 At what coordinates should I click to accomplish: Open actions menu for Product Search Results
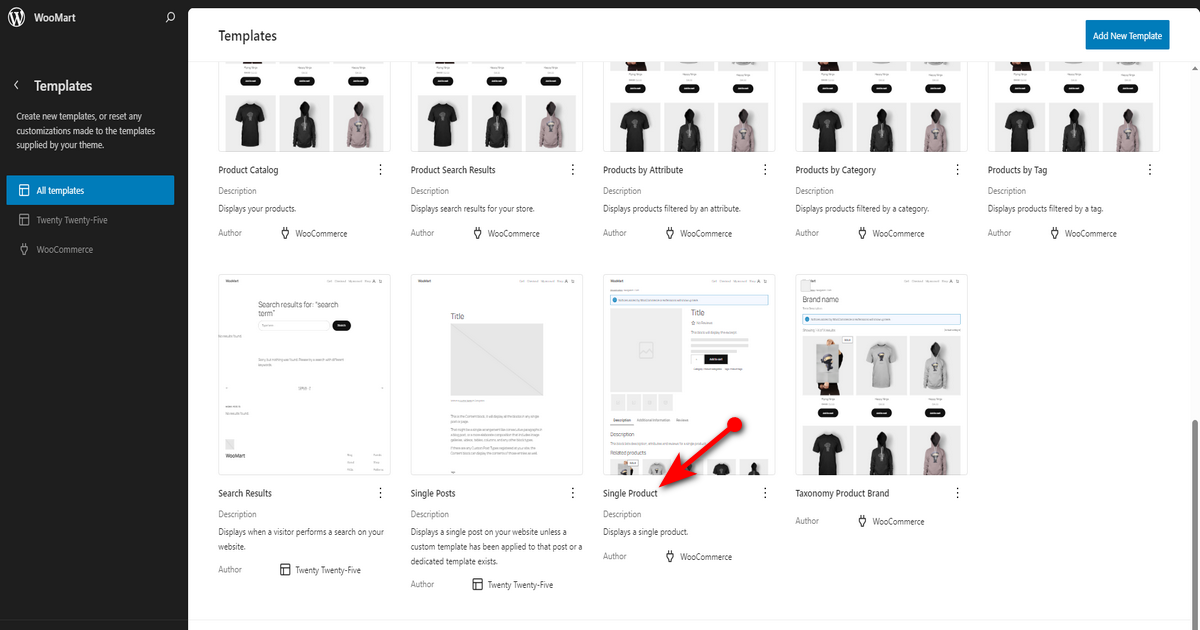point(572,170)
